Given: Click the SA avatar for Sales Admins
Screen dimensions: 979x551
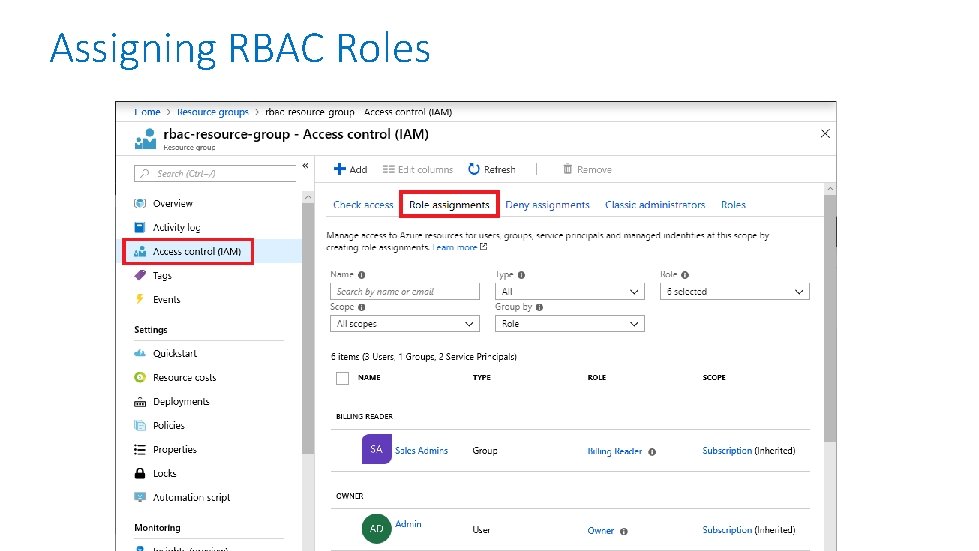Looking at the screenshot, I should tap(376, 449).
